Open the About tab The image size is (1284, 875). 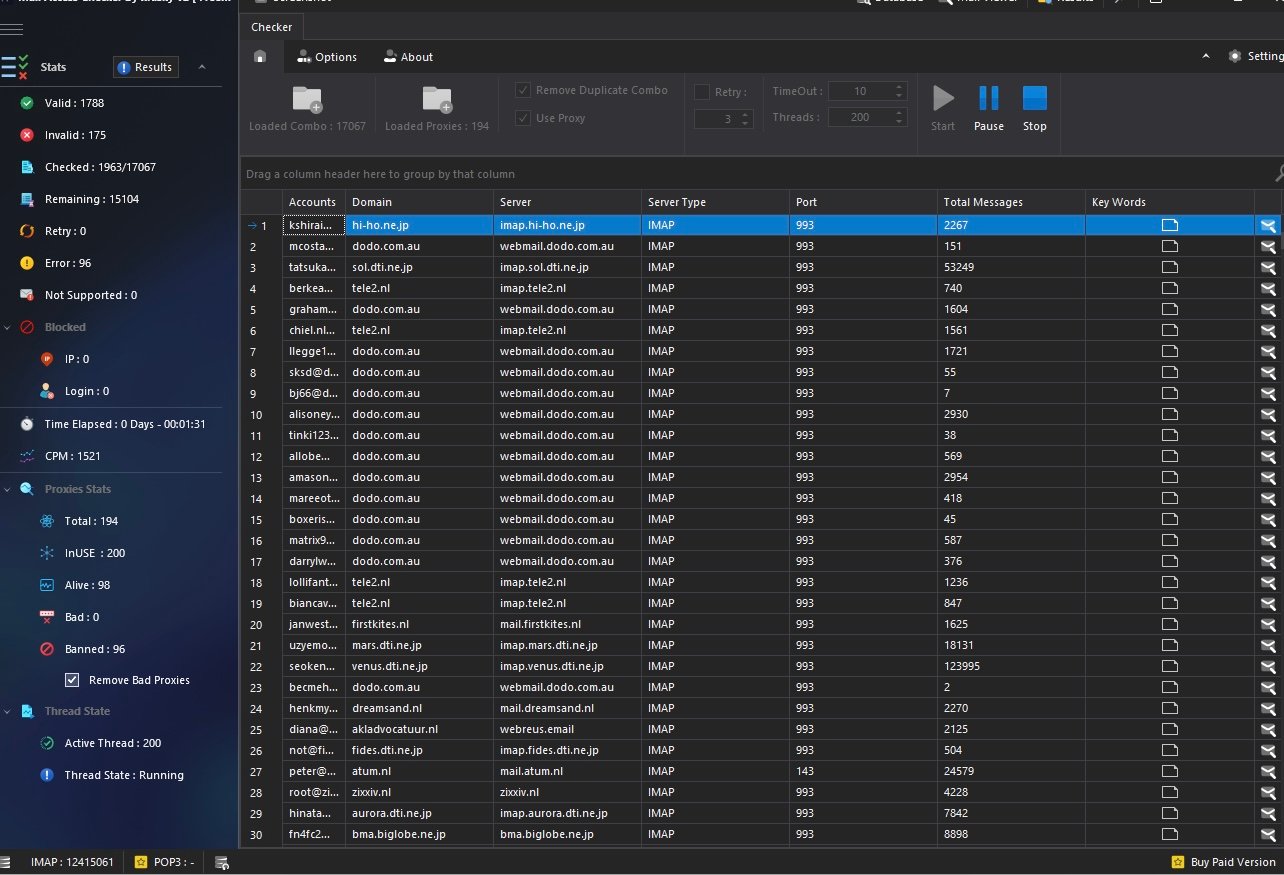408,57
